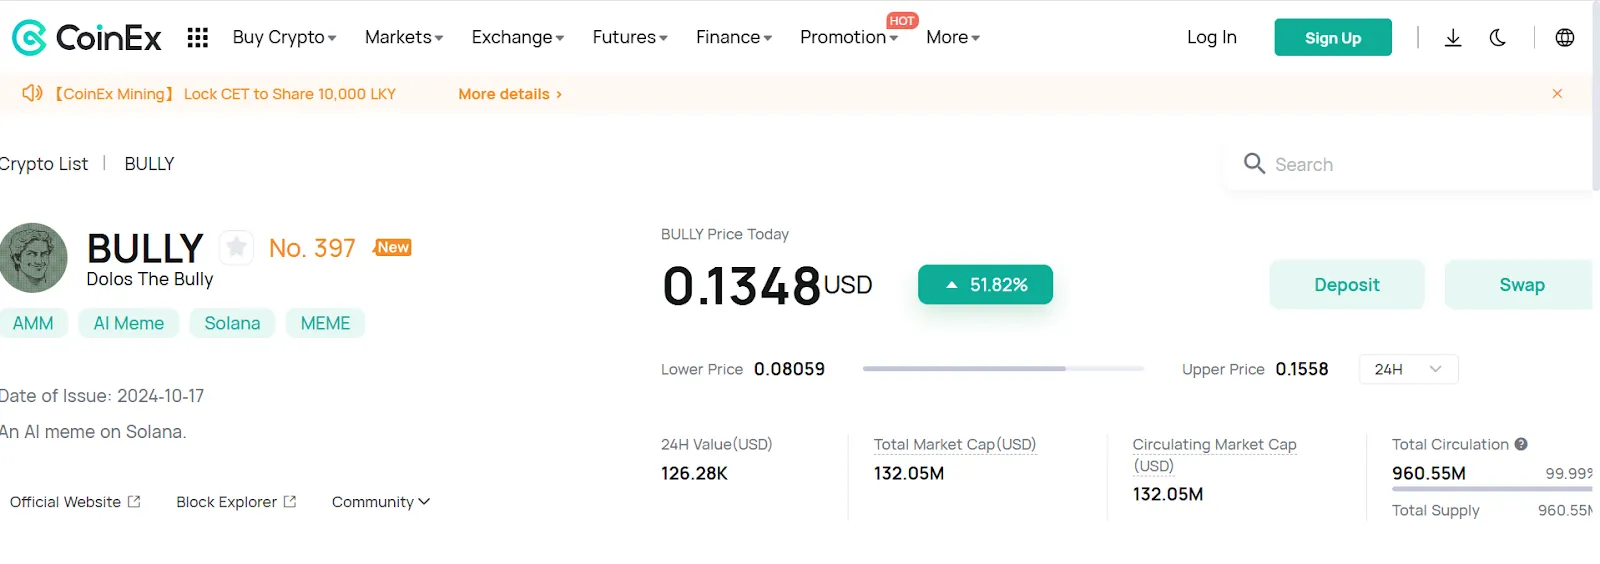
Task: Select the Solana tag
Action: (x=232, y=323)
